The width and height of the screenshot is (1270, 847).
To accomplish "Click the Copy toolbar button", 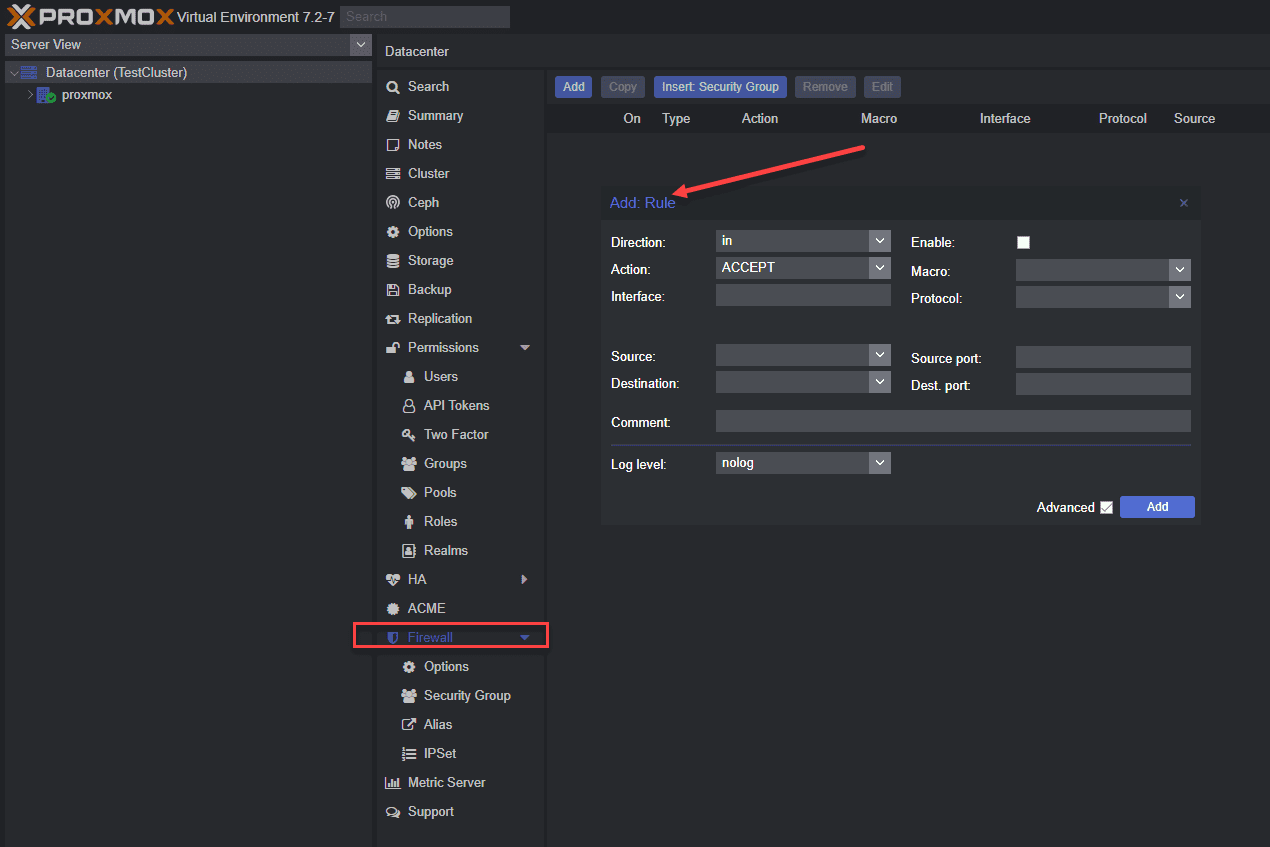I will pyautogui.click(x=623, y=87).
